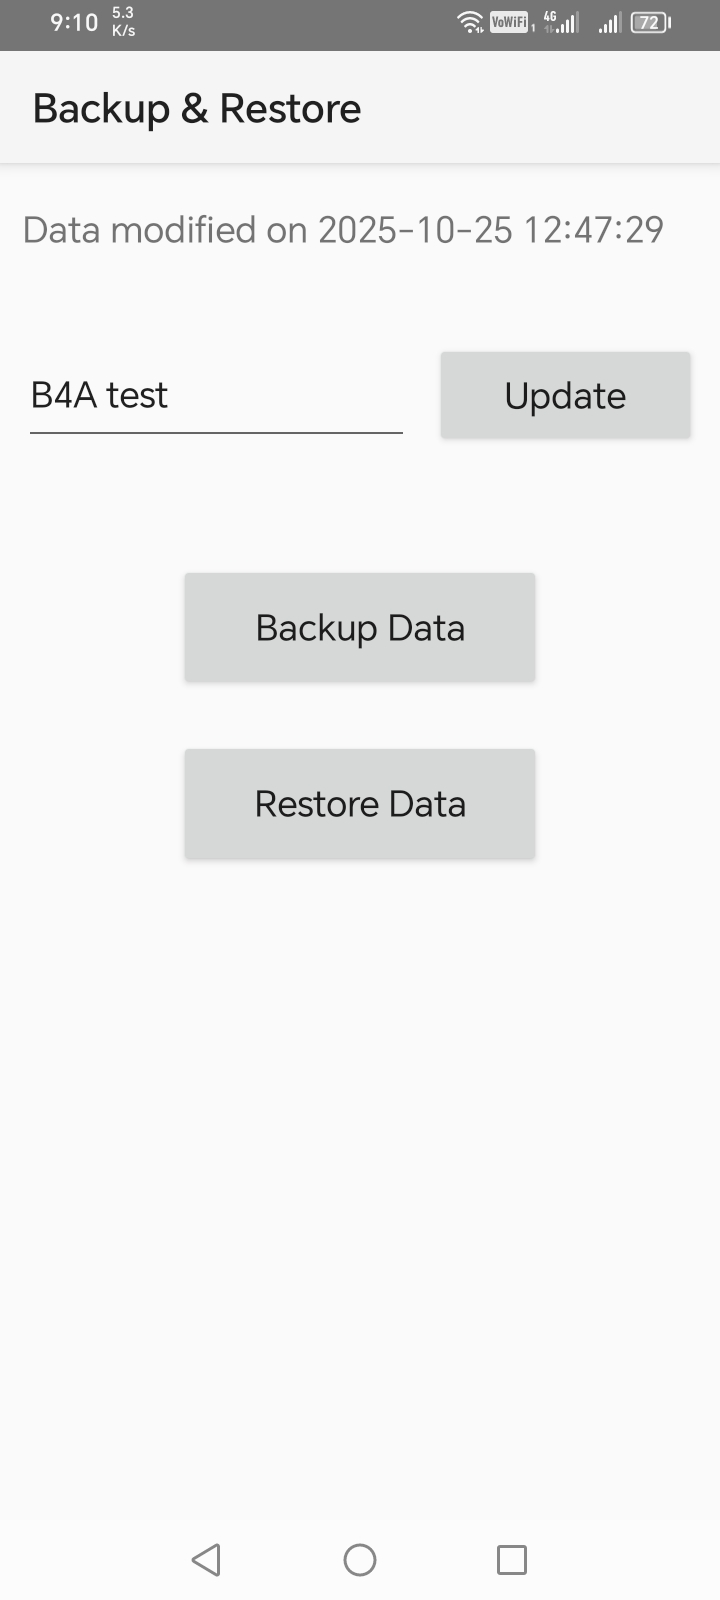
Task: Tap the Home circle navigation icon
Action: pyautogui.click(x=360, y=1559)
